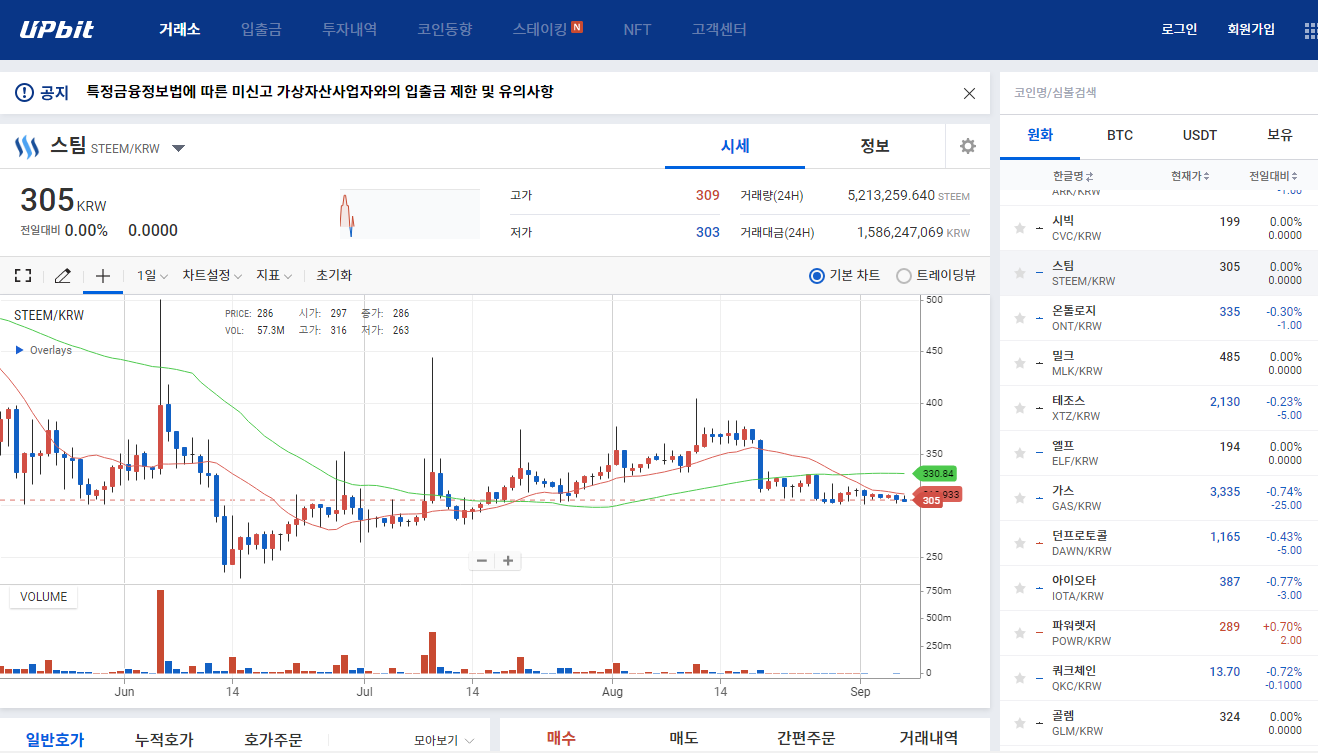Viewport: 1318px width, 753px height.
Task: Open the apps grid menu icon
Action: pos(1310,30)
